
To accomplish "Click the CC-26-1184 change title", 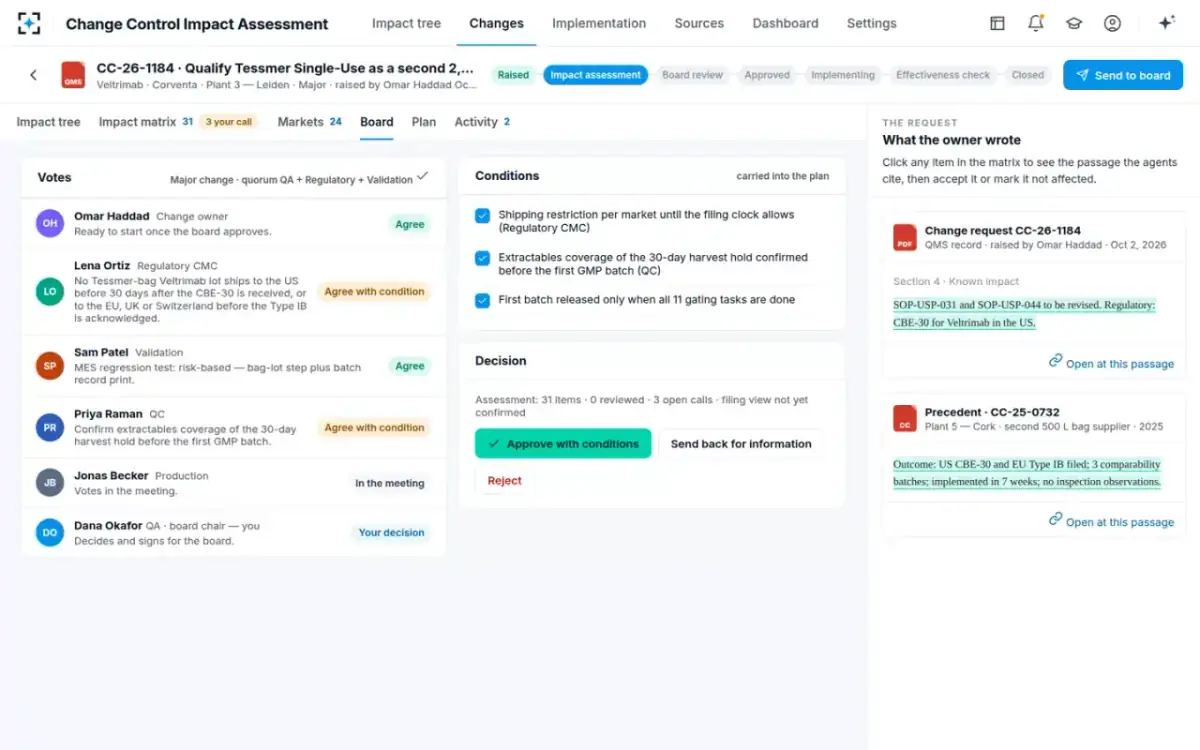I will [x=285, y=69].
